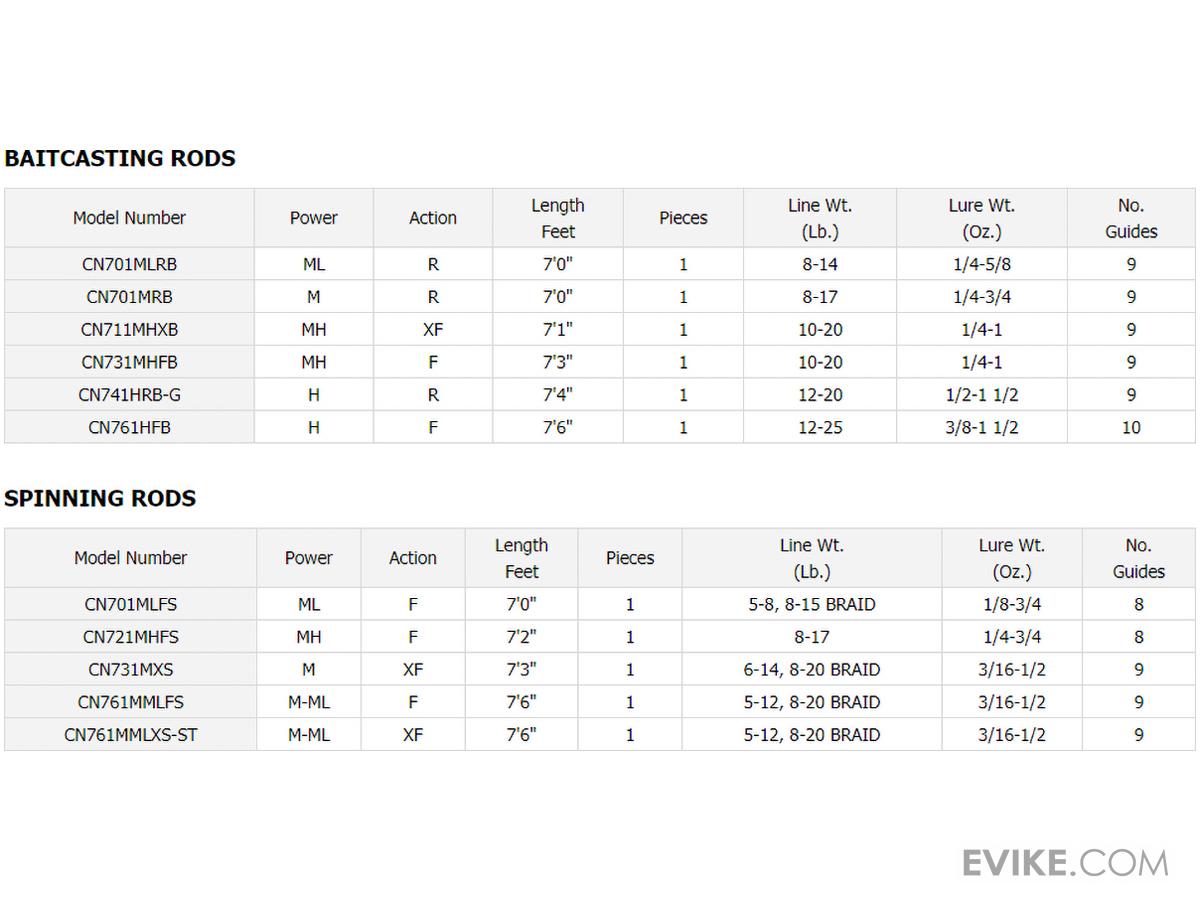Click the CN741HRB-G model number
The height and width of the screenshot is (900, 1200).
click(x=129, y=395)
